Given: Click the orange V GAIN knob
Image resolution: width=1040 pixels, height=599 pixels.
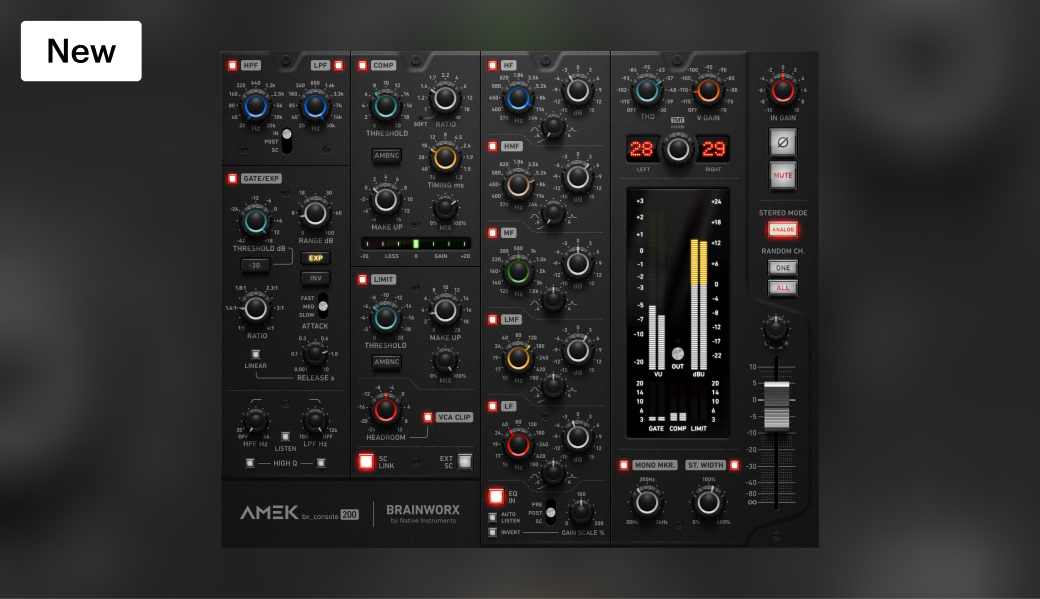Looking at the screenshot, I should pos(708,90).
